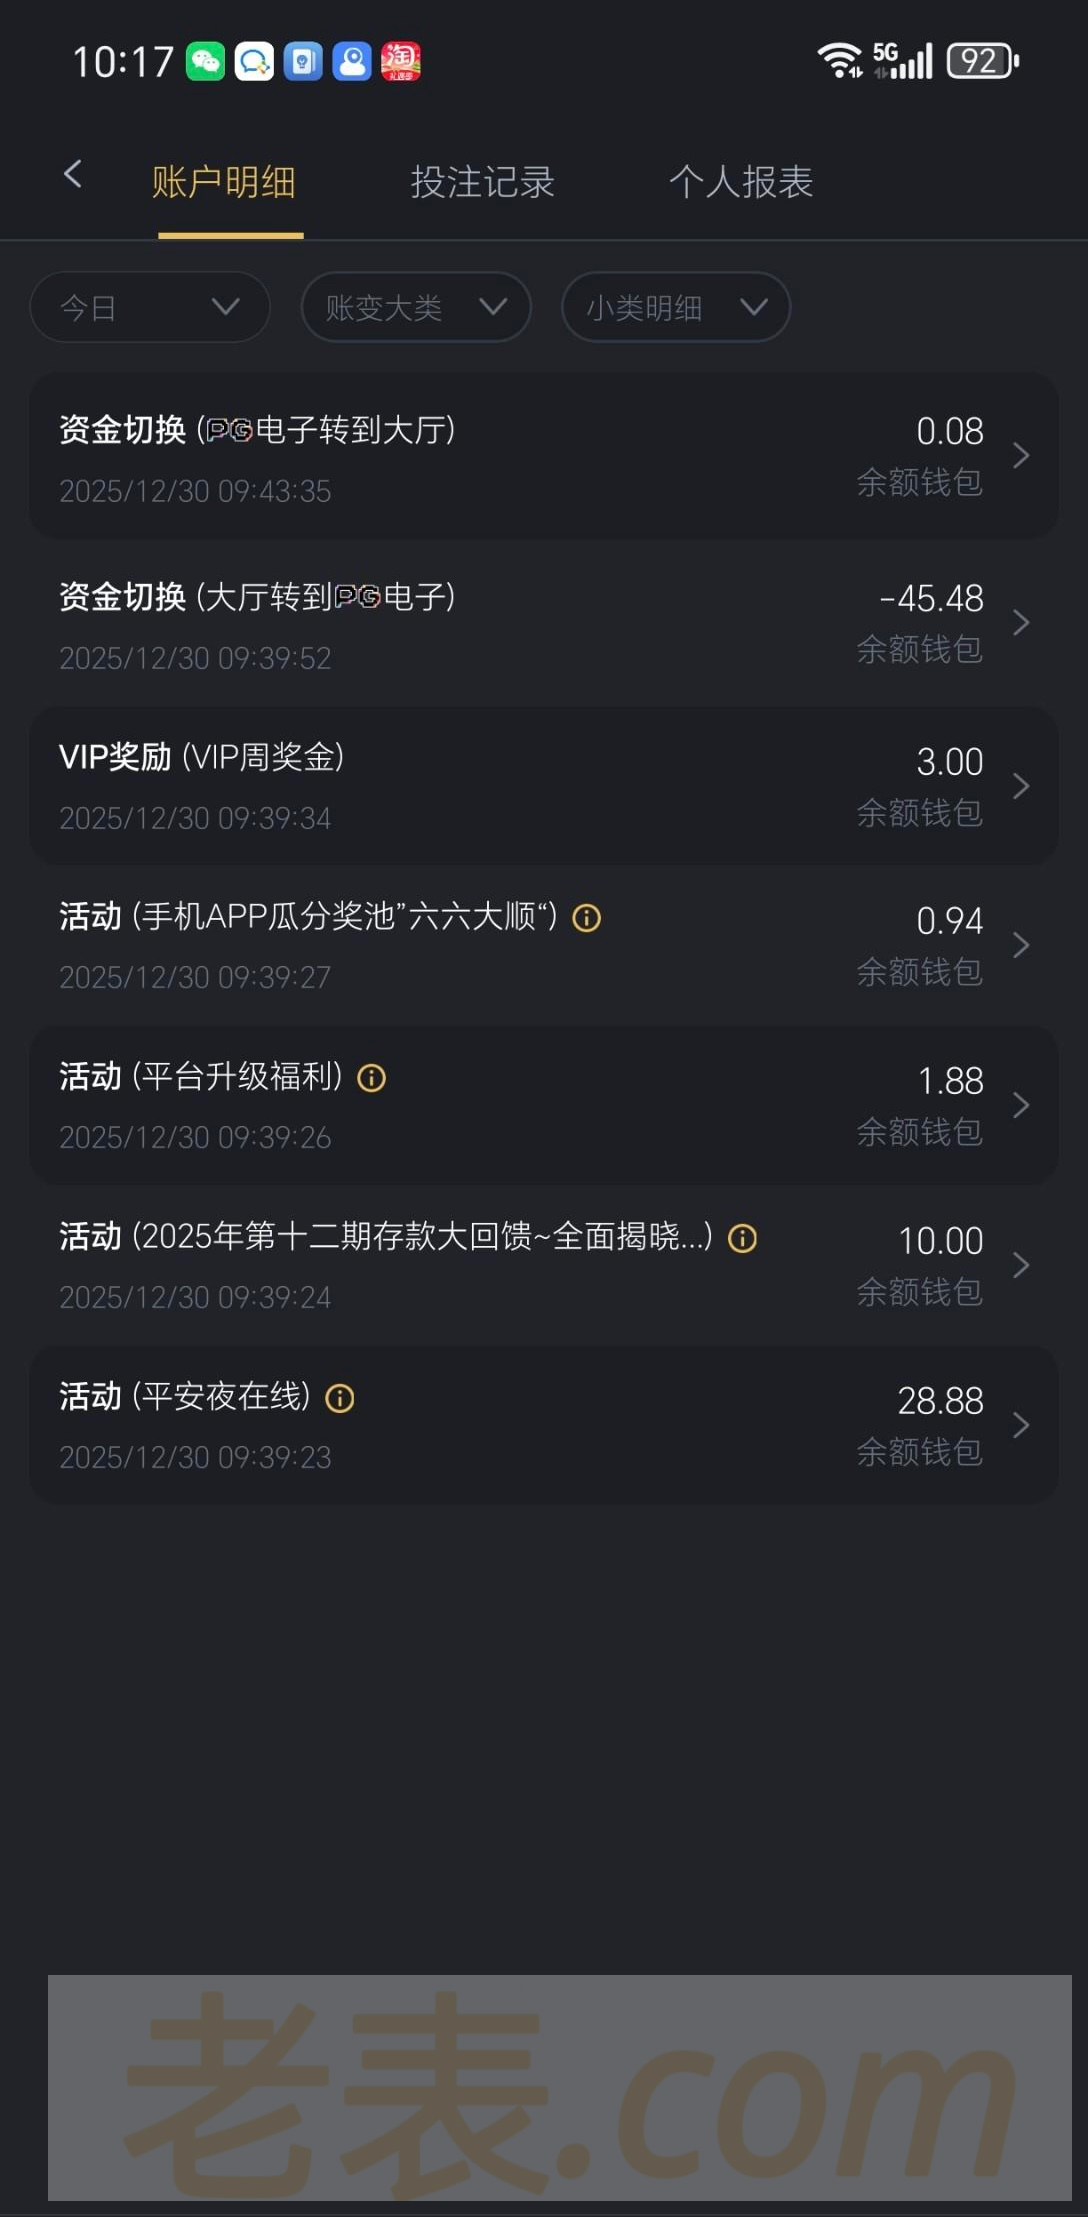
Task: Tap info icon next to 平台升级福利
Action: click(372, 1078)
